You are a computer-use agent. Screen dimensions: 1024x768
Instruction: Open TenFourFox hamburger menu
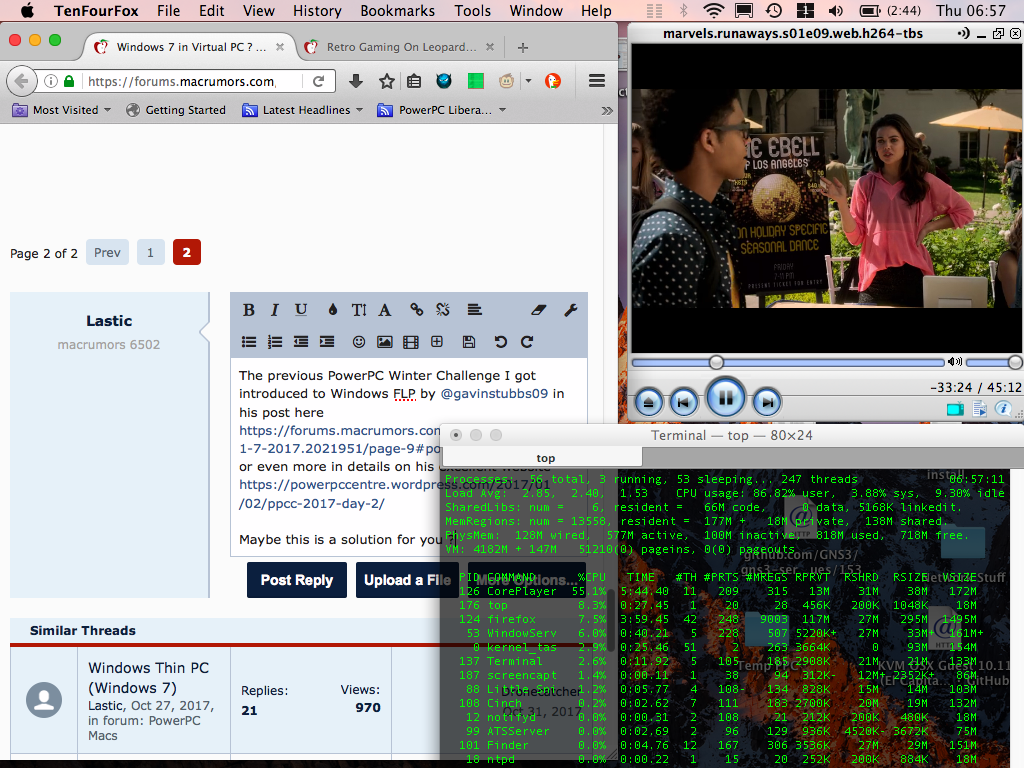coord(596,80)
